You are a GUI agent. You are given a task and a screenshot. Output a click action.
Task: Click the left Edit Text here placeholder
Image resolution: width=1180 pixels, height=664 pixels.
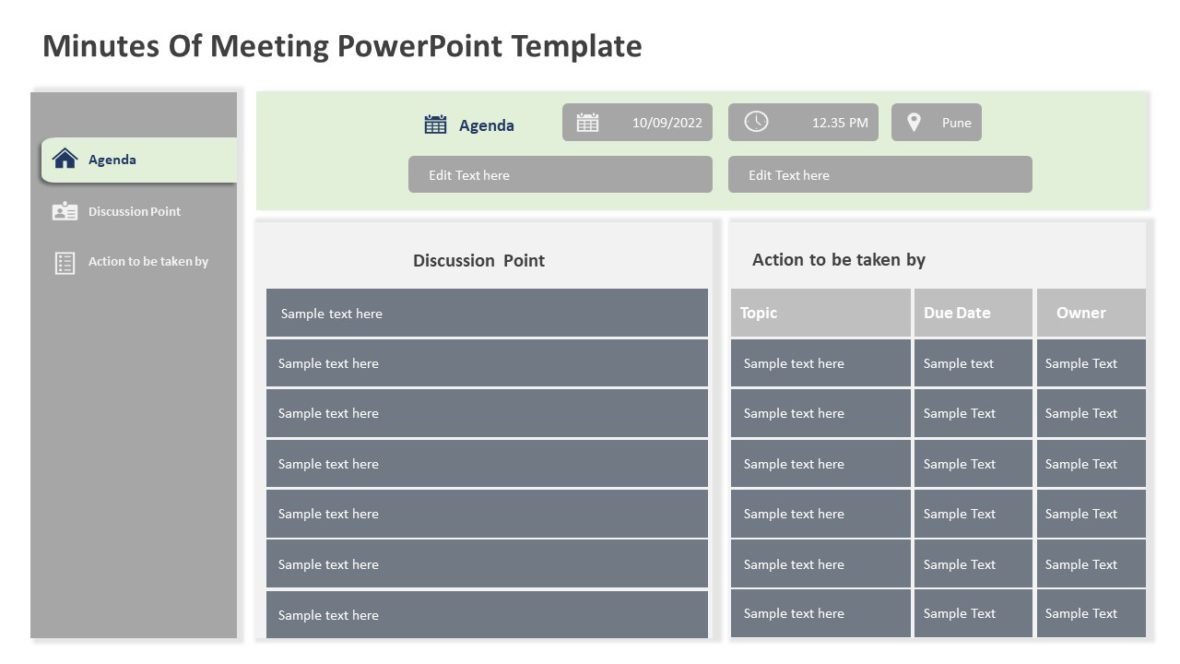pos(559,174)
